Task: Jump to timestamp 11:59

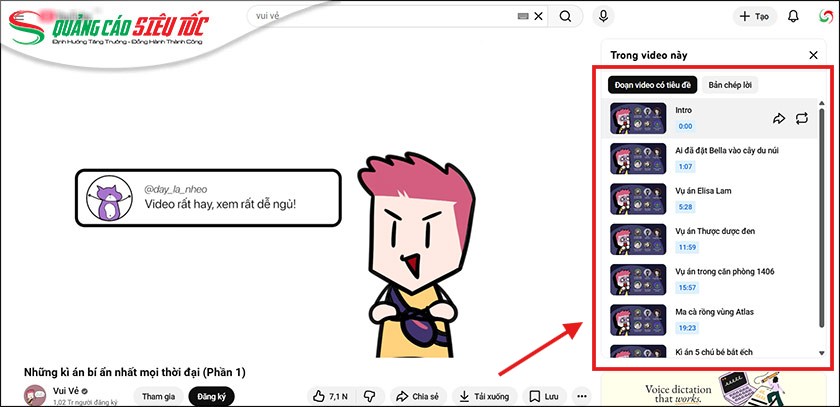Action: coord(687,247)
